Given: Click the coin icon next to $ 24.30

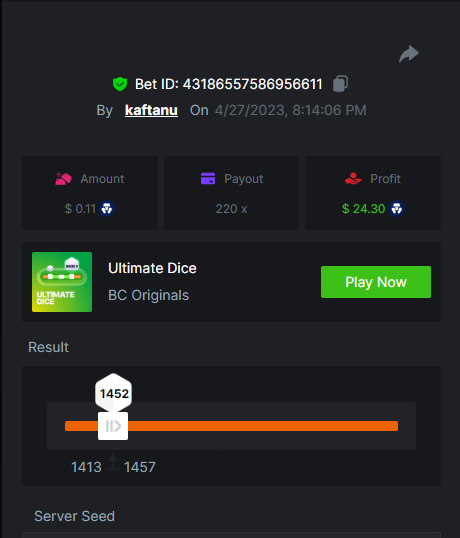Looking at the screenshot, I should (397, 209).
